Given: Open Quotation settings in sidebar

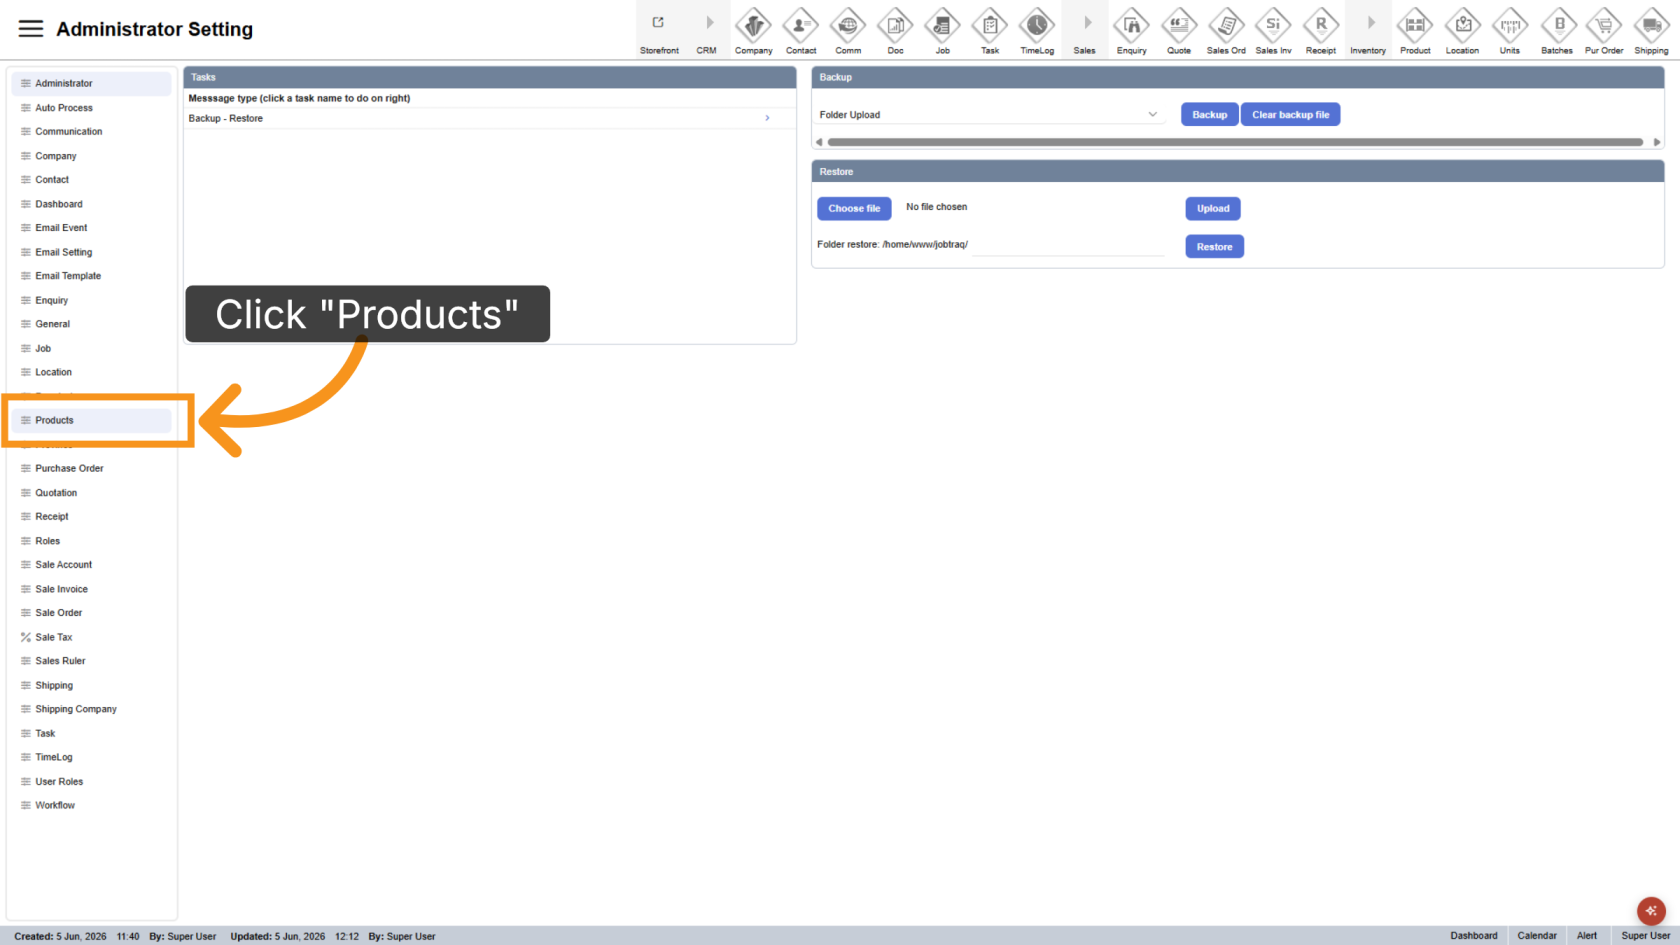Looking at the screenshot, I should pyautogui.click(x=91, y=493).
